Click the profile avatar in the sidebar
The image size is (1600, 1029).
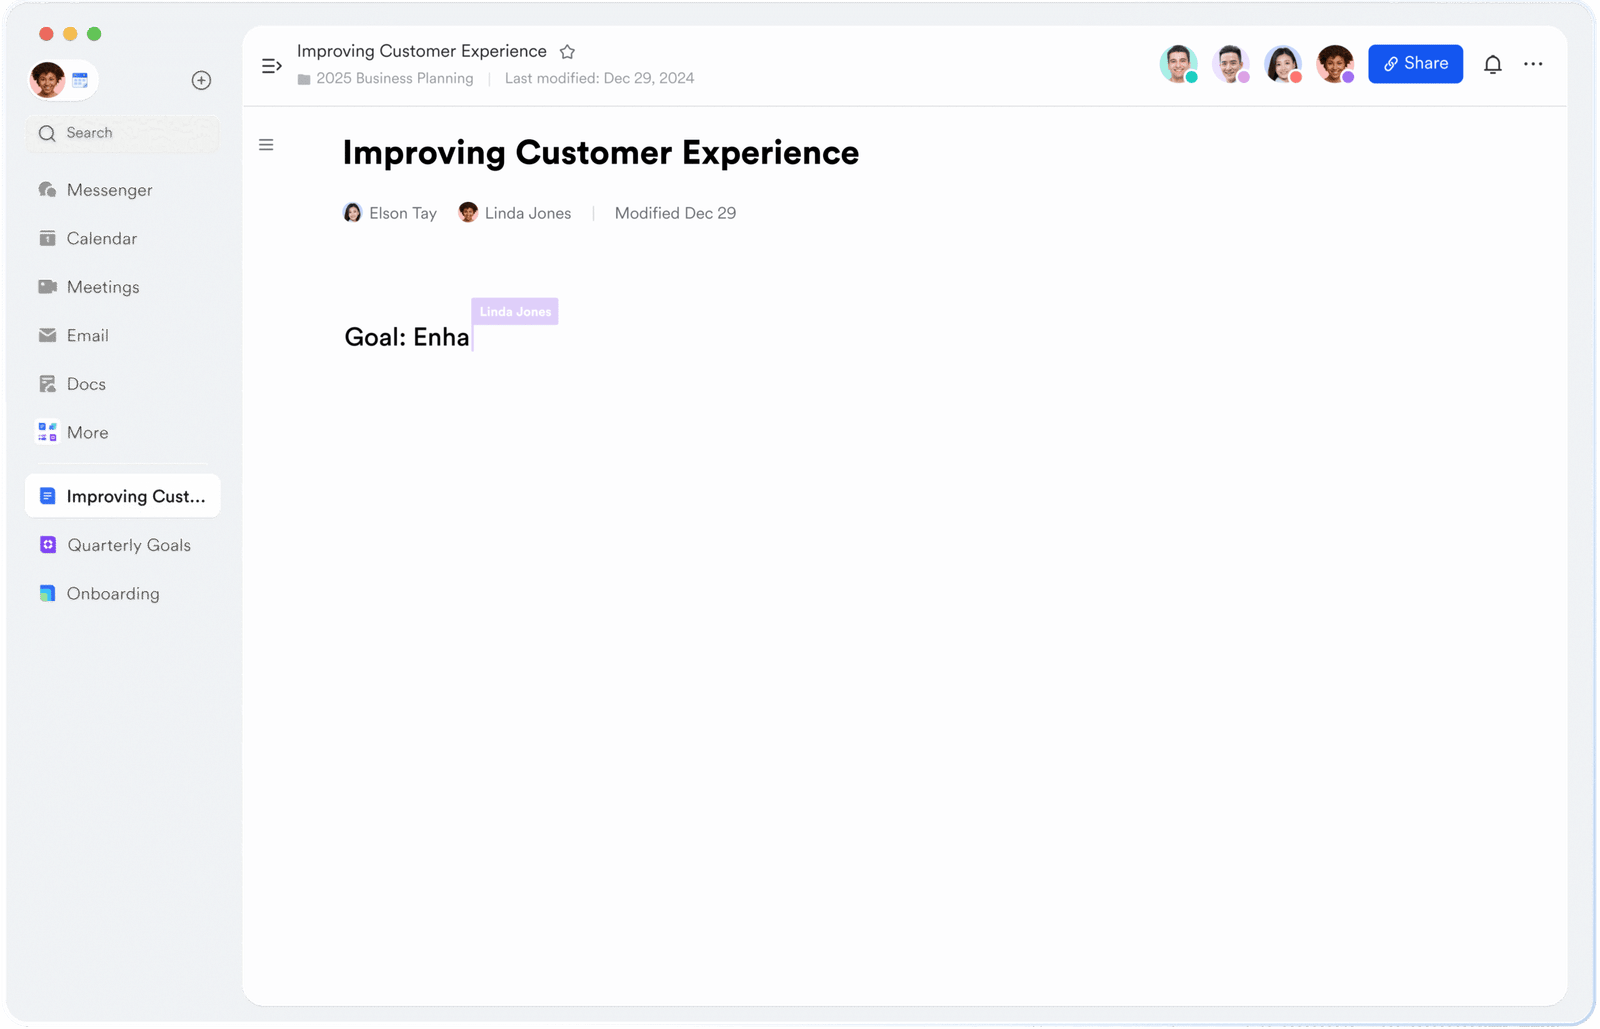[47, 79]
